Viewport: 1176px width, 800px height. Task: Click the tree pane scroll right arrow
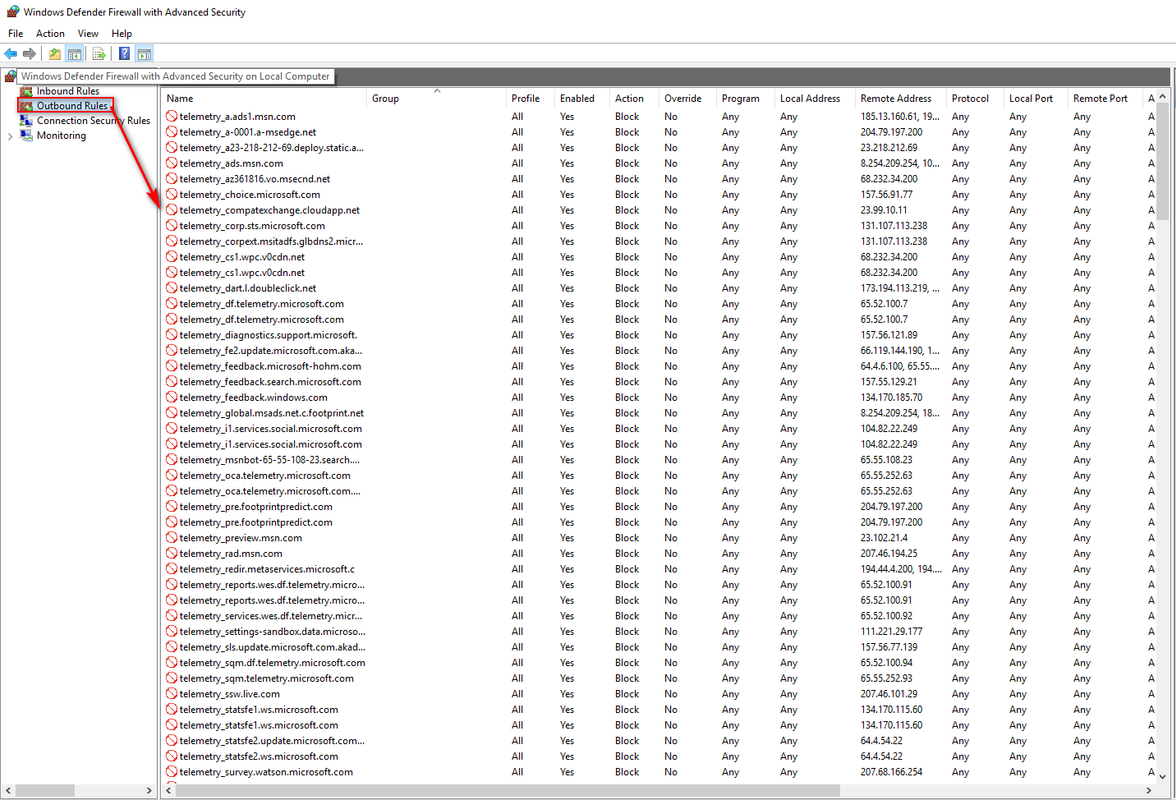tap(148, 790)
